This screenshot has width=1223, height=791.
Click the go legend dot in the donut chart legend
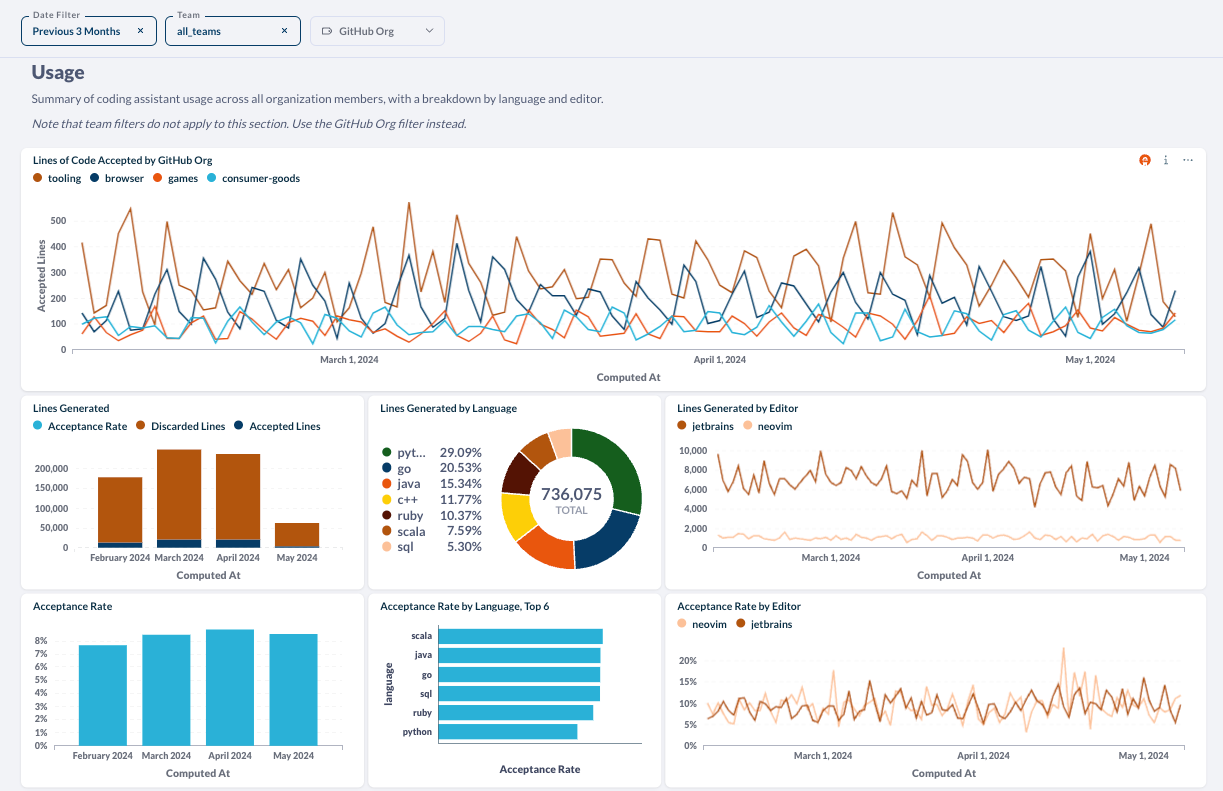click(386, 467)
